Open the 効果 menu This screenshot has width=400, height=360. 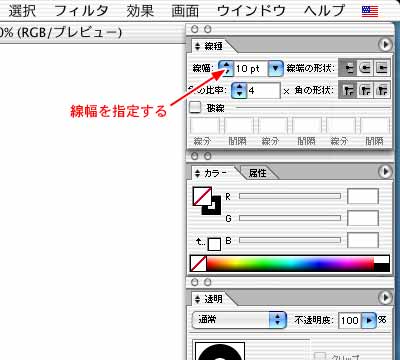point(140,11)
